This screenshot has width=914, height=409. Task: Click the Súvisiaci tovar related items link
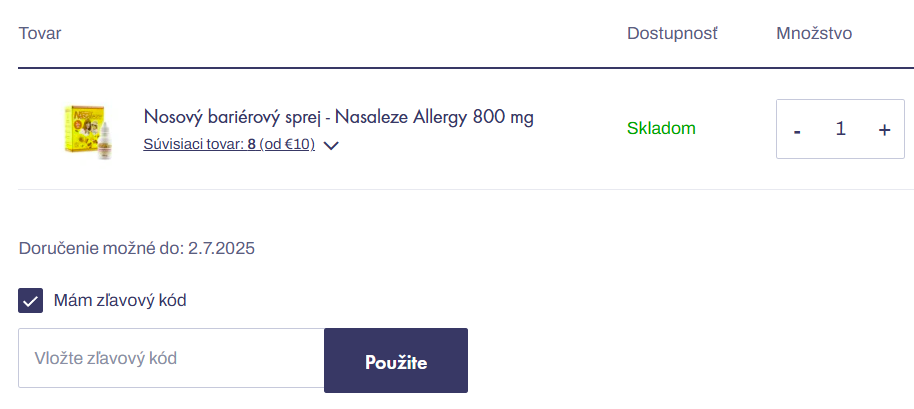pos(229,145)
